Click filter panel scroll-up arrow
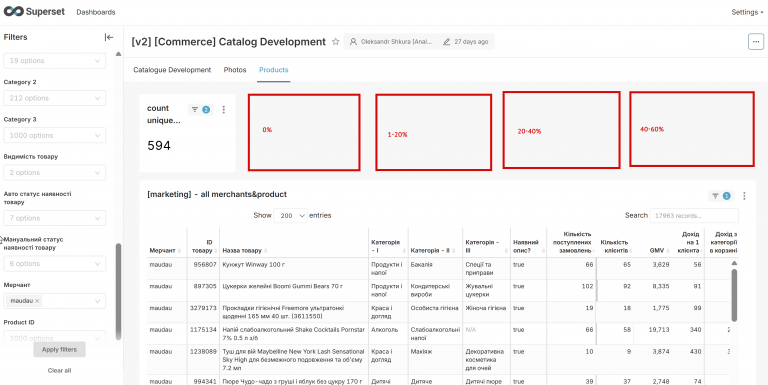 coord(118,54)
